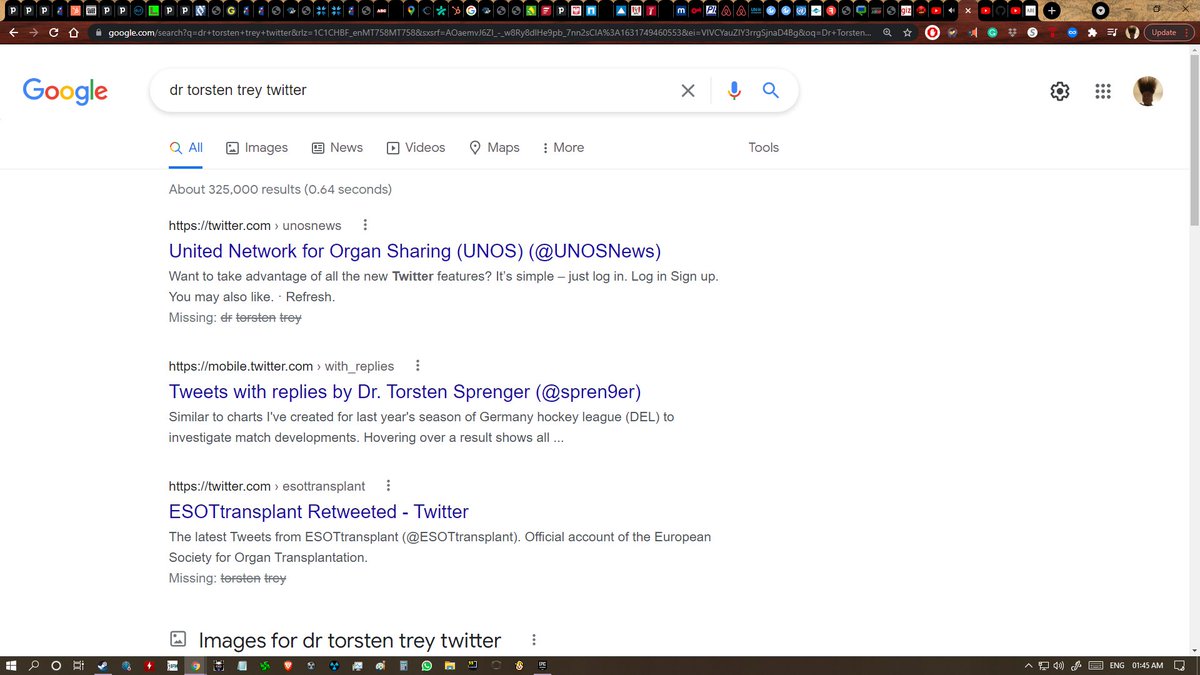Viewport: 1200px width, 675px height.
Task: Open the zoom indicator in address bar
Action: pos(887,32)
